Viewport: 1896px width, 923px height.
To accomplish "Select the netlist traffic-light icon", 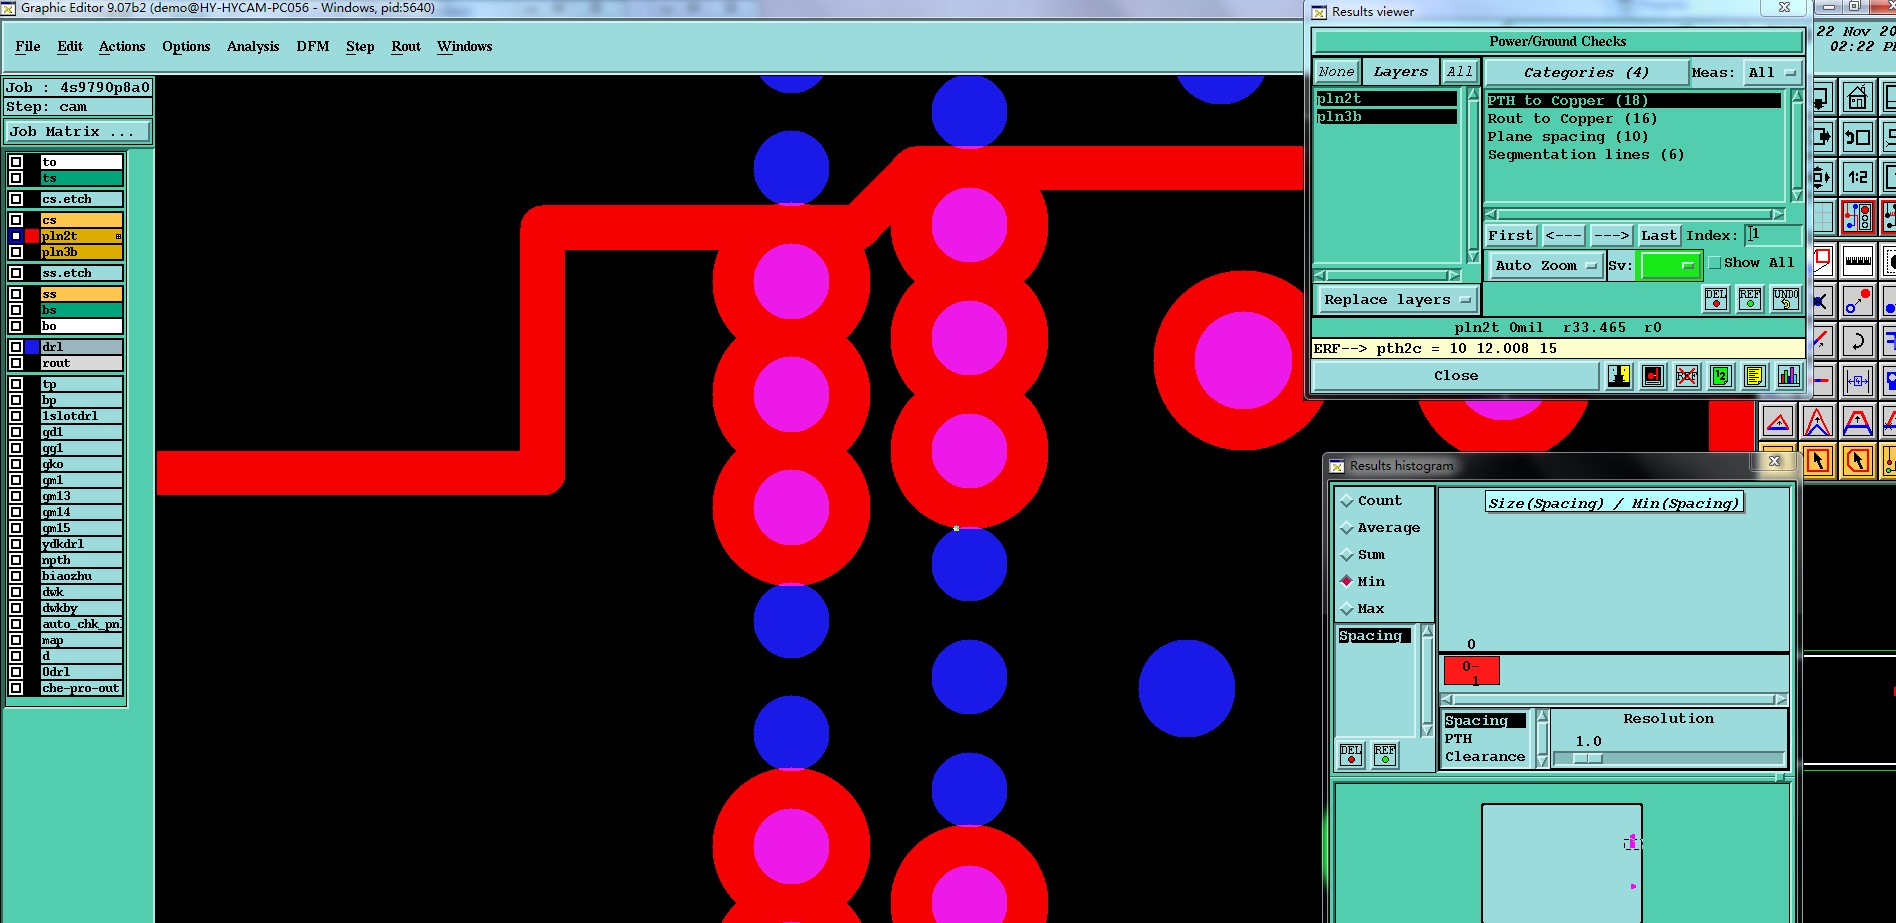I will [x=1857, y=216].
